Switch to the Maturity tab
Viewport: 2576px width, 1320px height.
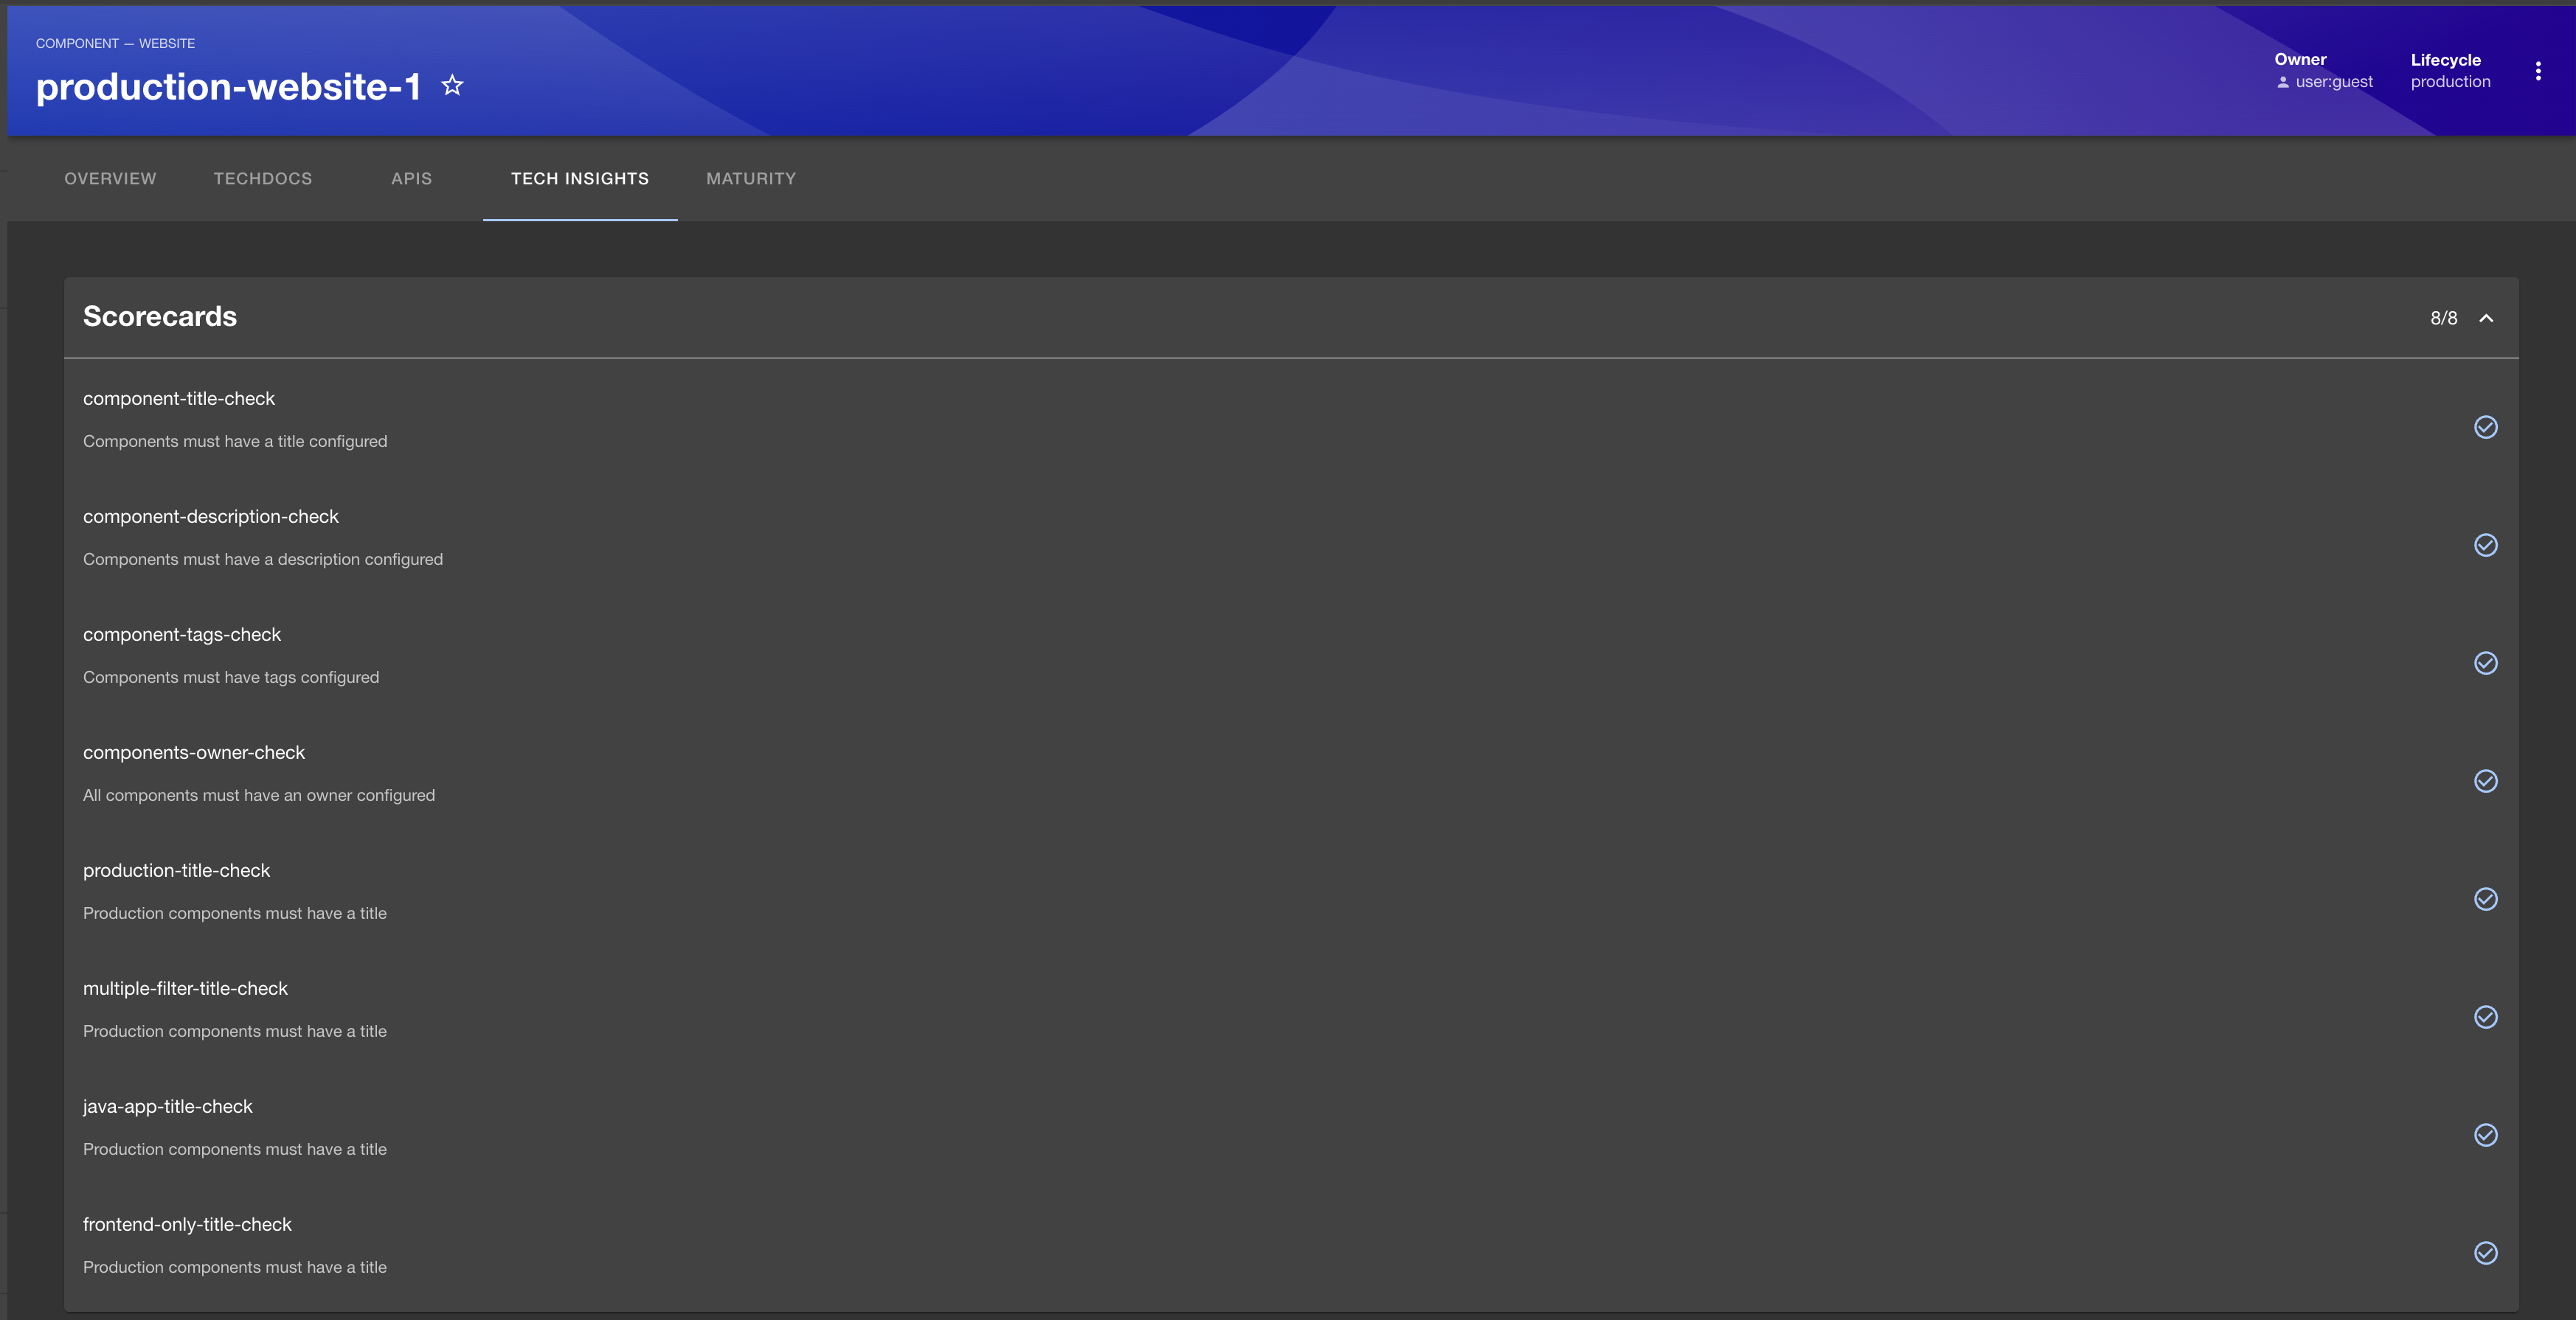[751, 179]
